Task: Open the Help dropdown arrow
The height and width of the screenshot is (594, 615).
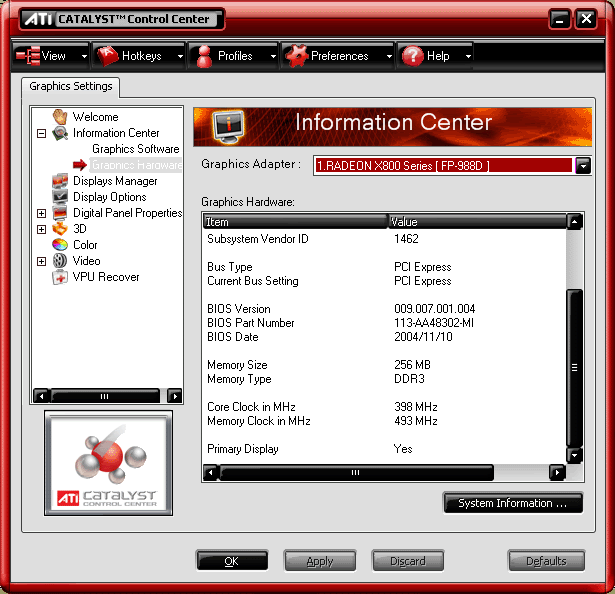Action: point(468,56)
